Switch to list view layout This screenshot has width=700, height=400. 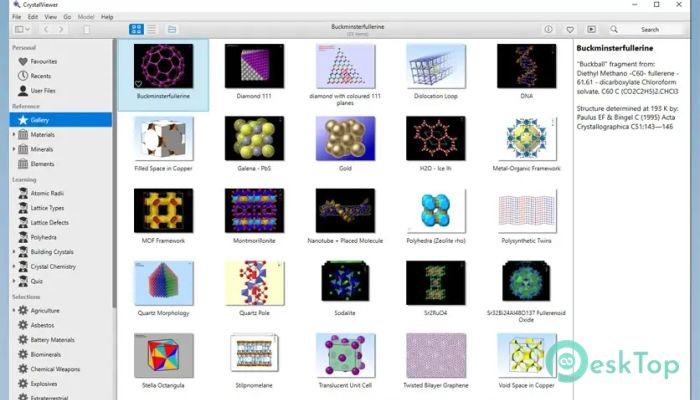coord(150,29)
